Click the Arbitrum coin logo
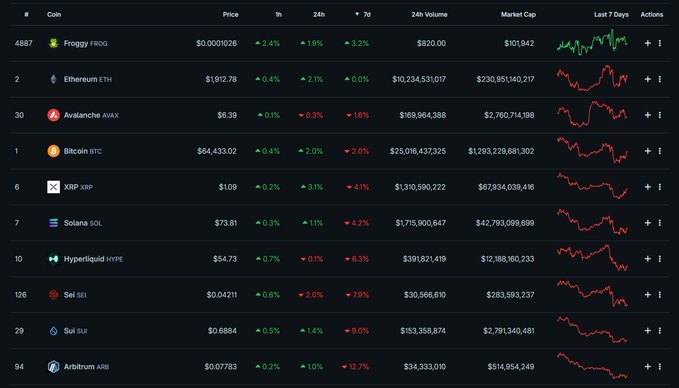This screenshot has width=679, height=388. tap(53, 366)
